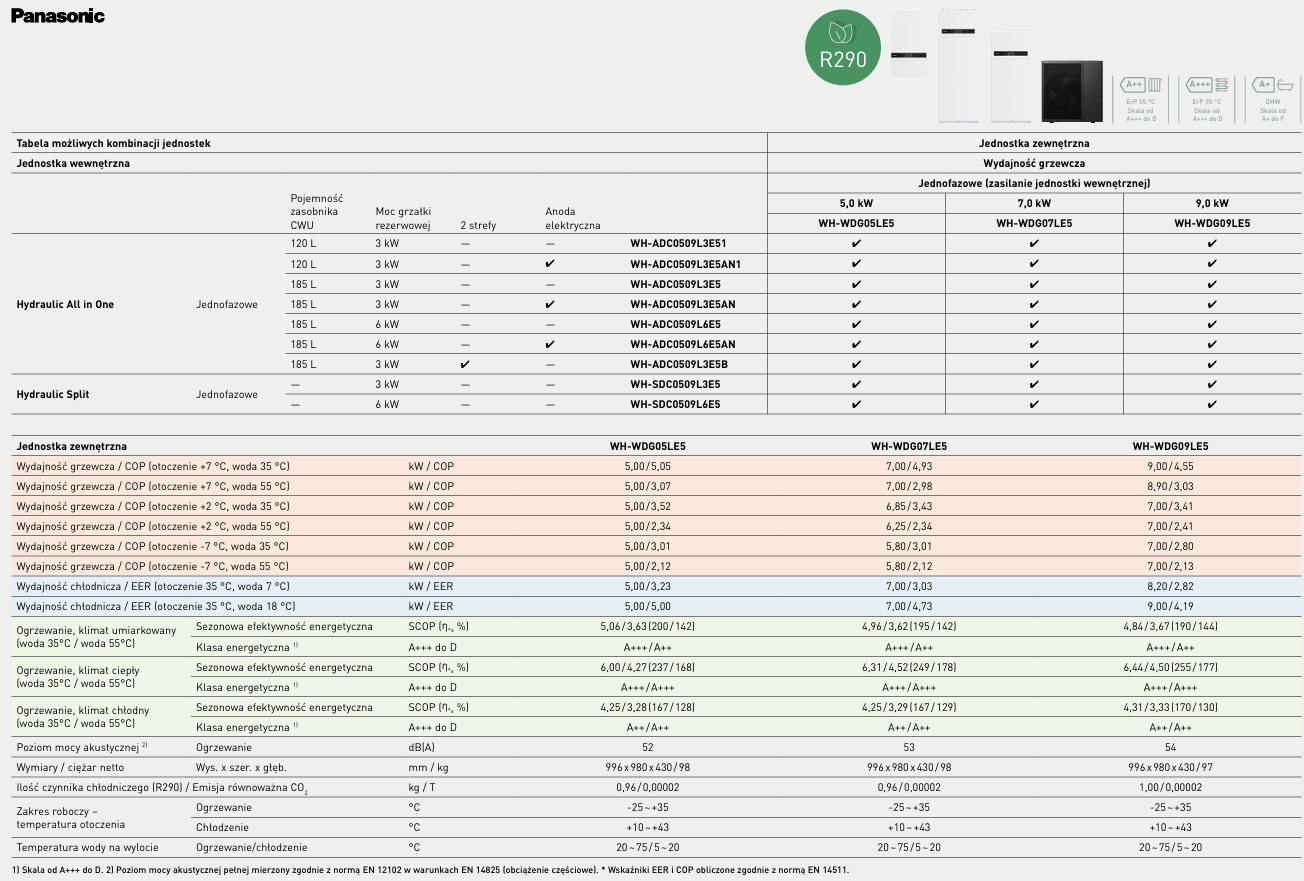The height and width of the screenshot is (881, 1304).
Task: Click the 'Hydraulic Split' row label
Action: pos(53,394)
